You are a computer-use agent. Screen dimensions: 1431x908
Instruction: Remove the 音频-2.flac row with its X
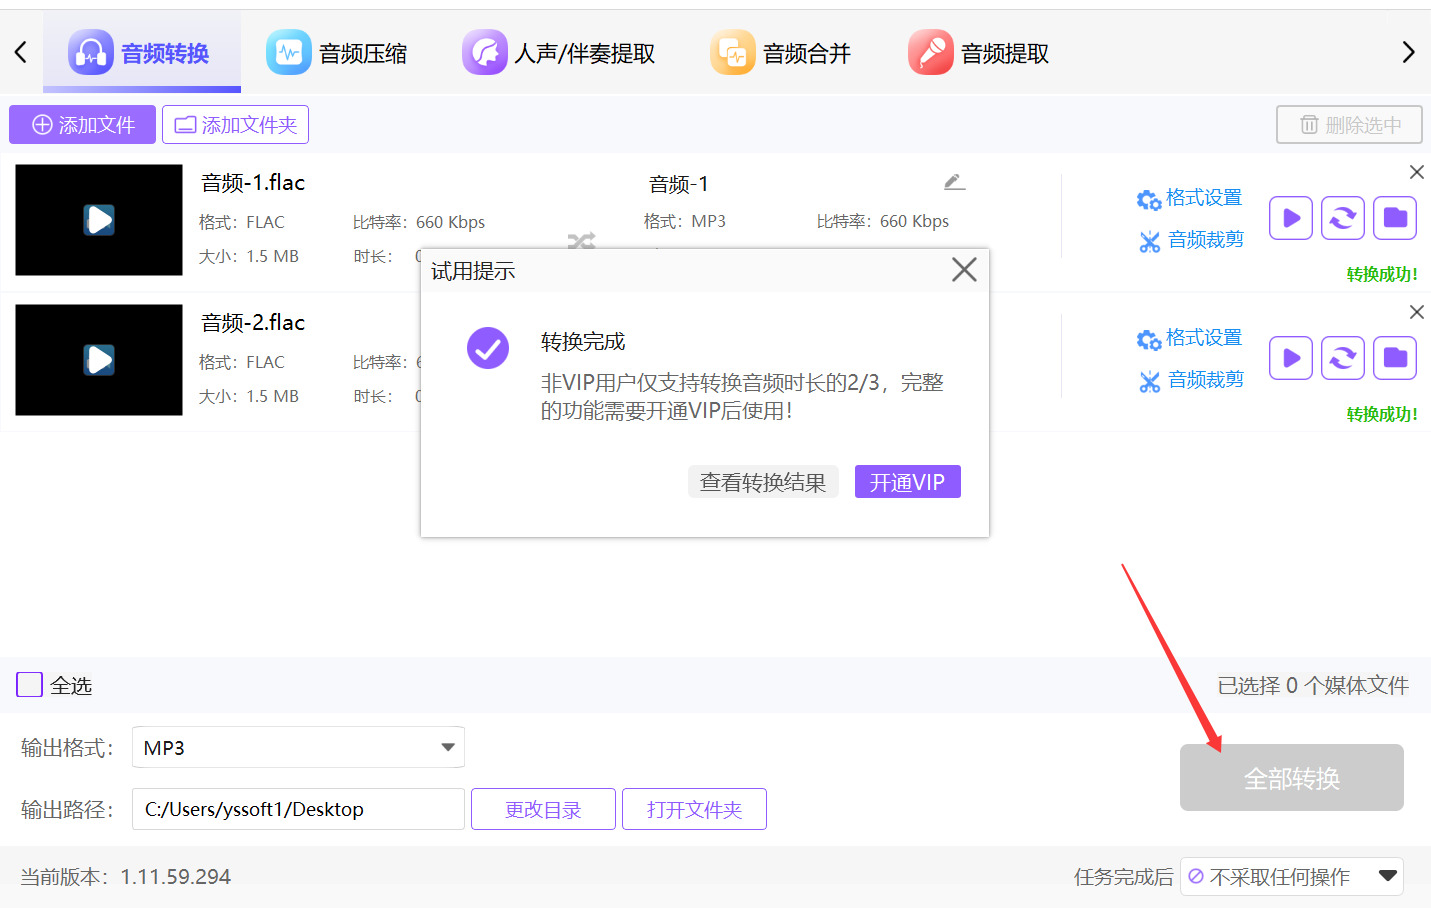[x=1417, y=312]
